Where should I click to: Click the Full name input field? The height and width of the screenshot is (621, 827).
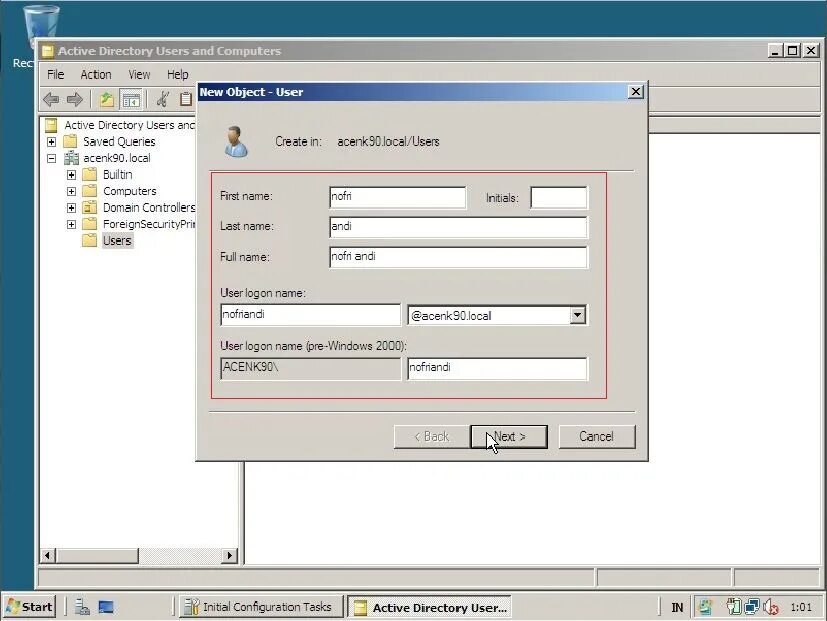coord(458,257)
